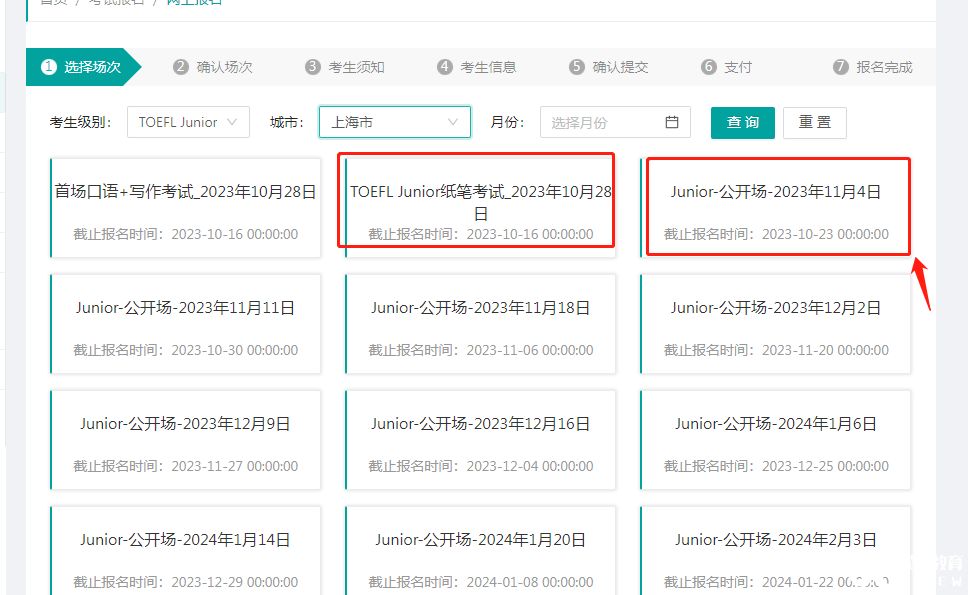Screen dimensions: 968x595
Task: Choose Junior-公开场-2023年11月18日 session card
Action: (480, 323)
